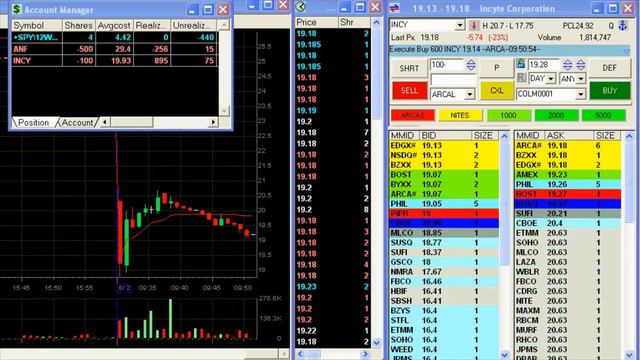Image resolution: width=640 pixels, height=360 pixels.
Task: Click the Shr column header in tape window
Action: click(354, 22)
